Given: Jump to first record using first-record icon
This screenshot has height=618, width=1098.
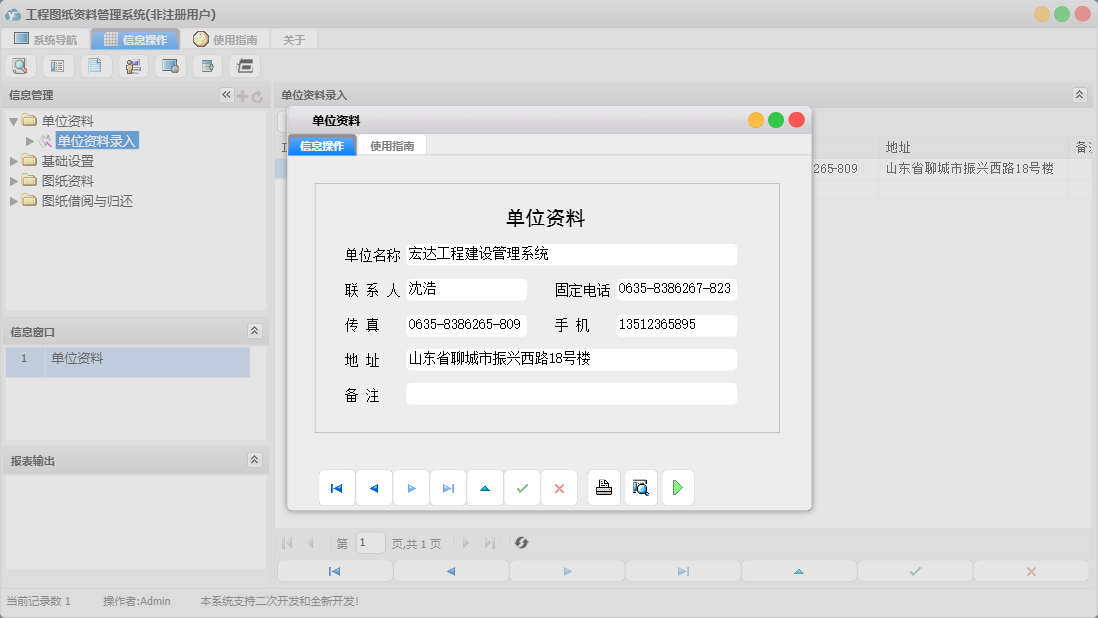Looking at the screenshot, I should coord(337,487).
